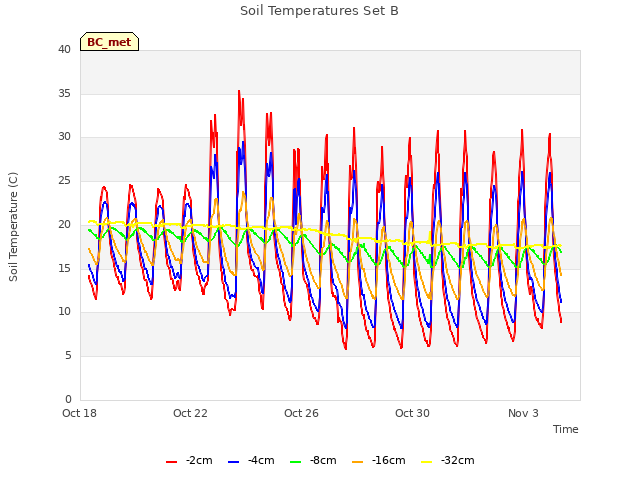Click the Oct 26 x-axis tick label
Image resolution: width=640 pixels, height=480 pixels.
pos(301,413)
